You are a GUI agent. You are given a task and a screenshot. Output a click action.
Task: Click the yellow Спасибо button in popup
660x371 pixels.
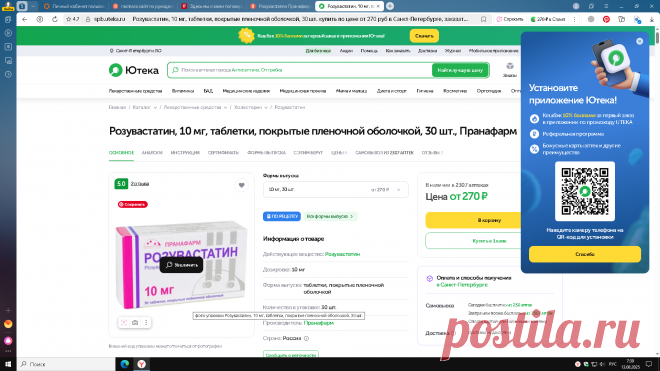(585, 254)
